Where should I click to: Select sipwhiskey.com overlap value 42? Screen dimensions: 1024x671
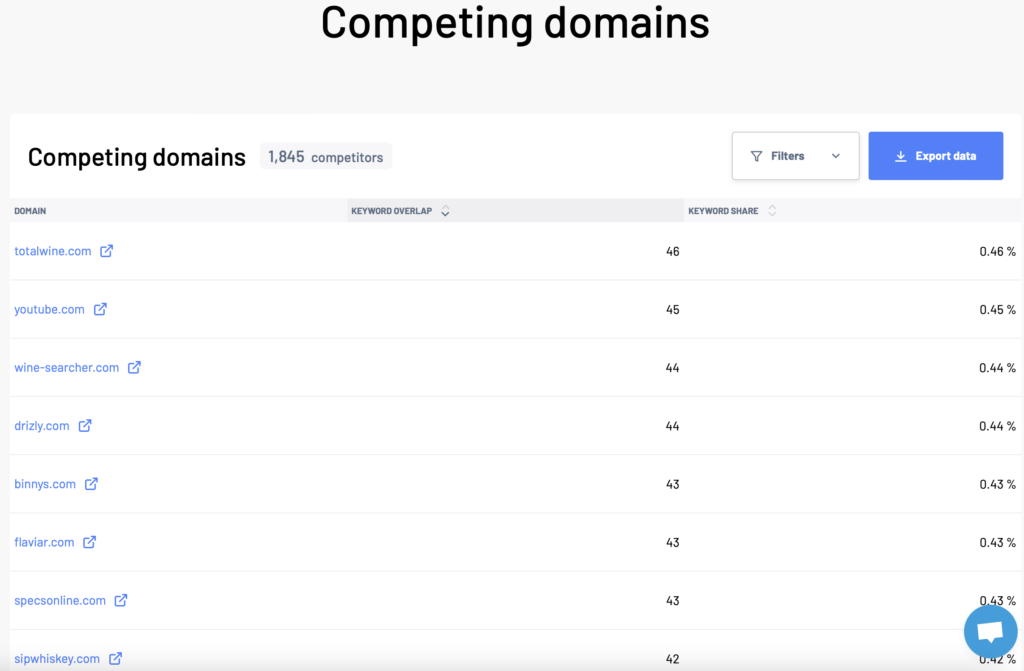[x=673, y=659]
